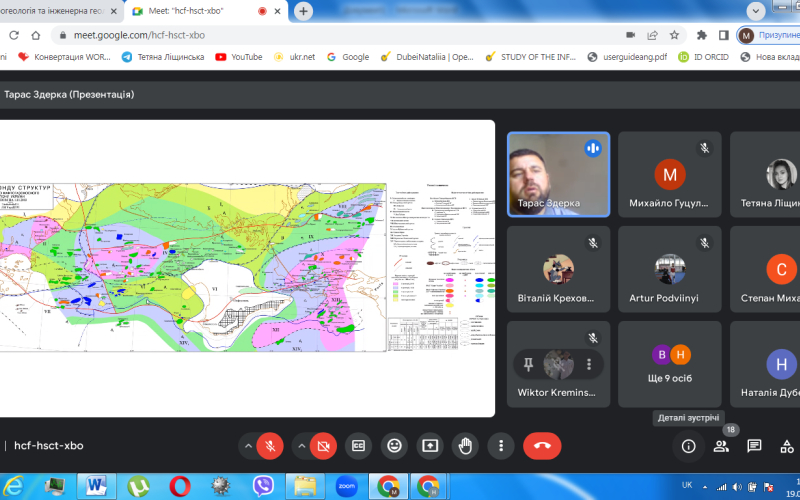Screen dimensions: 800x500
Task: Open new tab with plus button
Action: point(303,11)
